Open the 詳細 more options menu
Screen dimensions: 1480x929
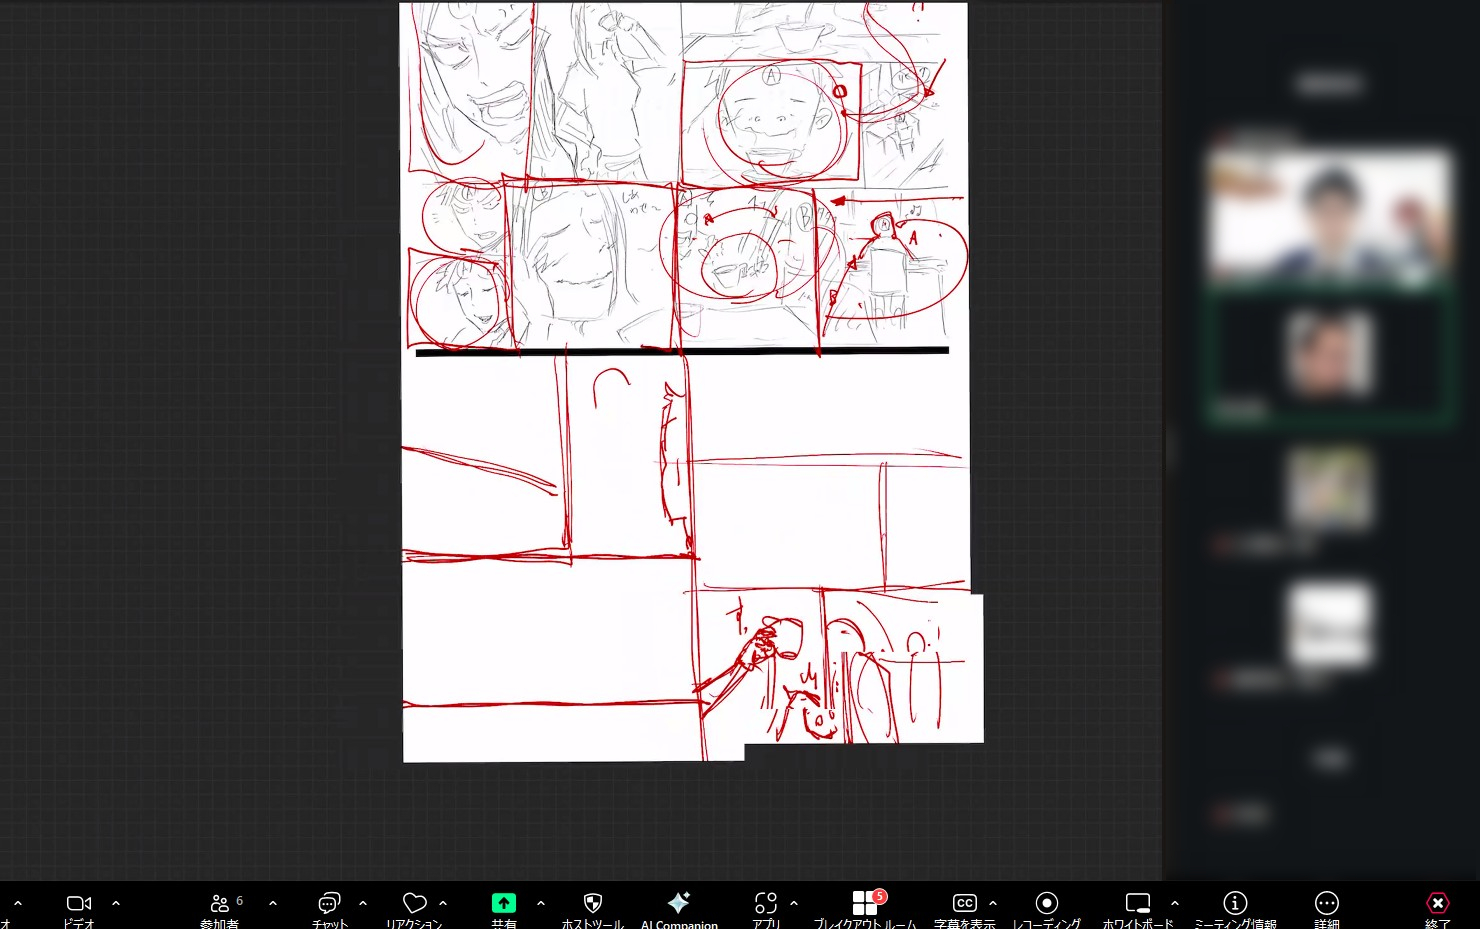[x=1327, y=904]
